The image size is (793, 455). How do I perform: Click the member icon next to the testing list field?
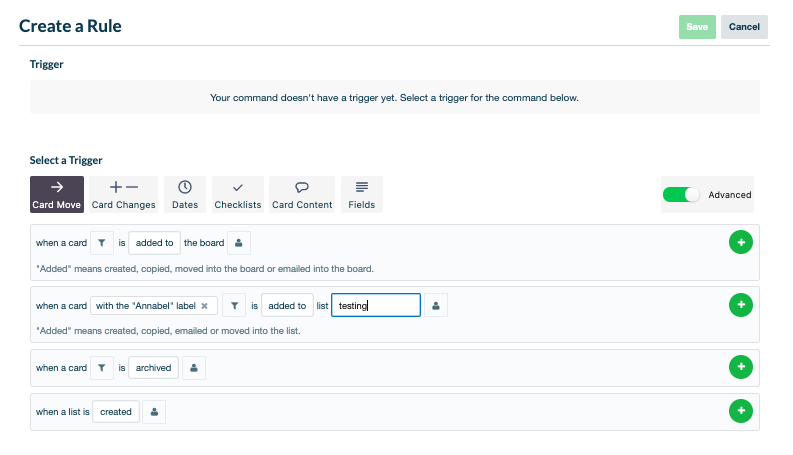click(x=435, y=305)
